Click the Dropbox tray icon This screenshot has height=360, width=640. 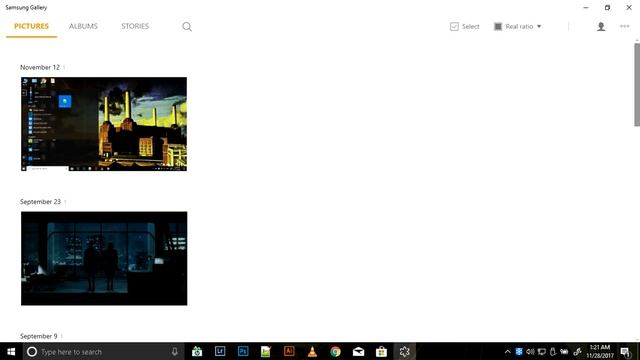[x=519, y=352]
